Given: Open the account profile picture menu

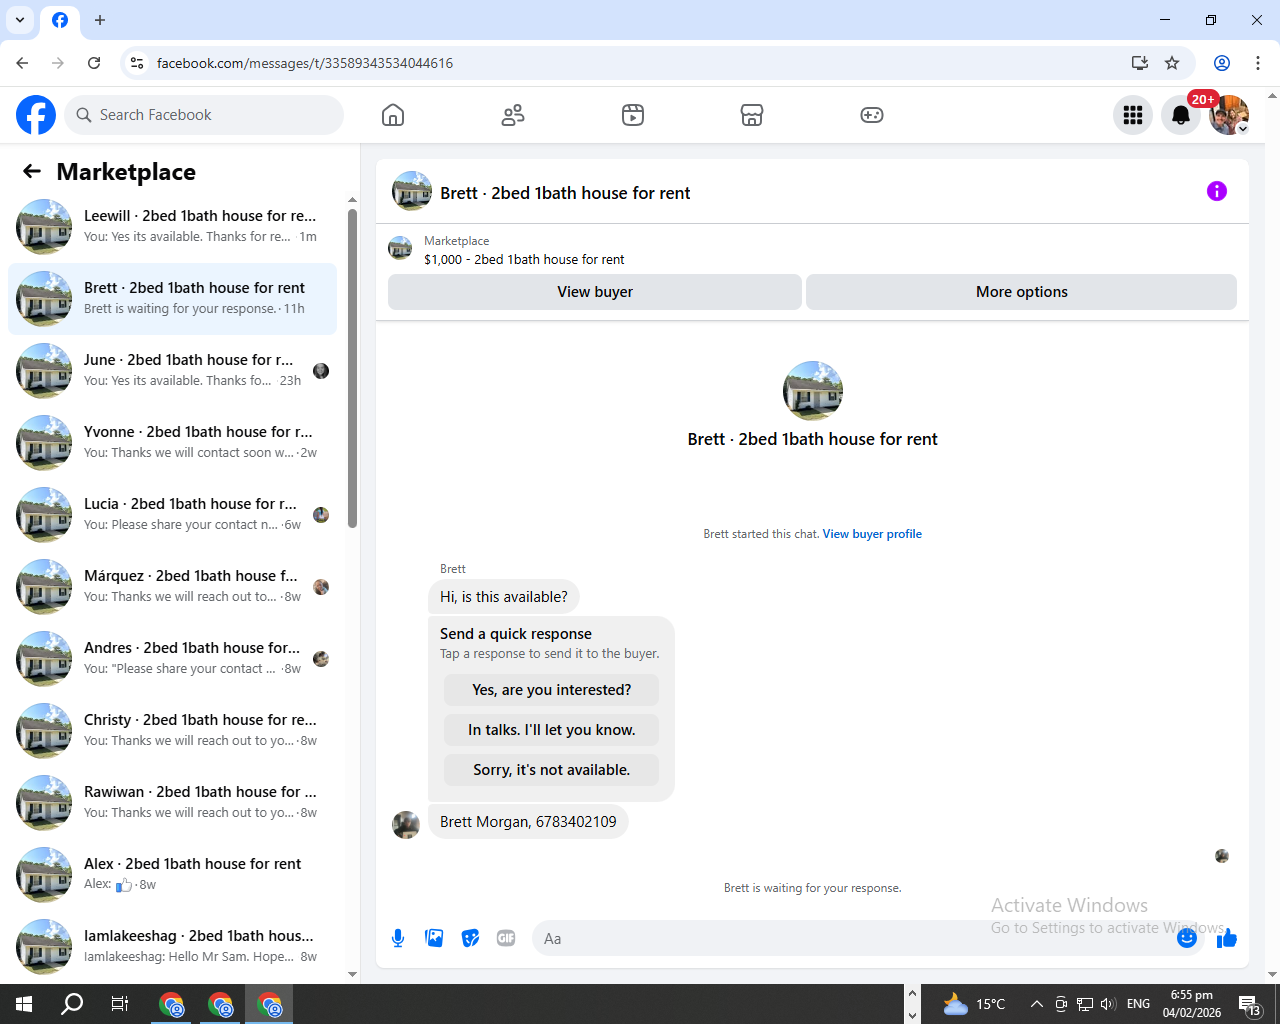Looking at the screenshot, I should tap(1229, 115).
